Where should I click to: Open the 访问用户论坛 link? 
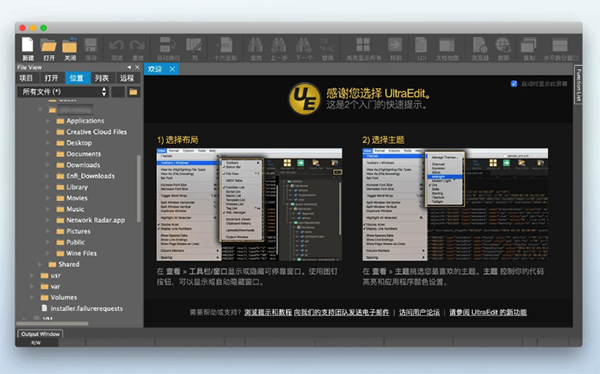tap(419, 312)
